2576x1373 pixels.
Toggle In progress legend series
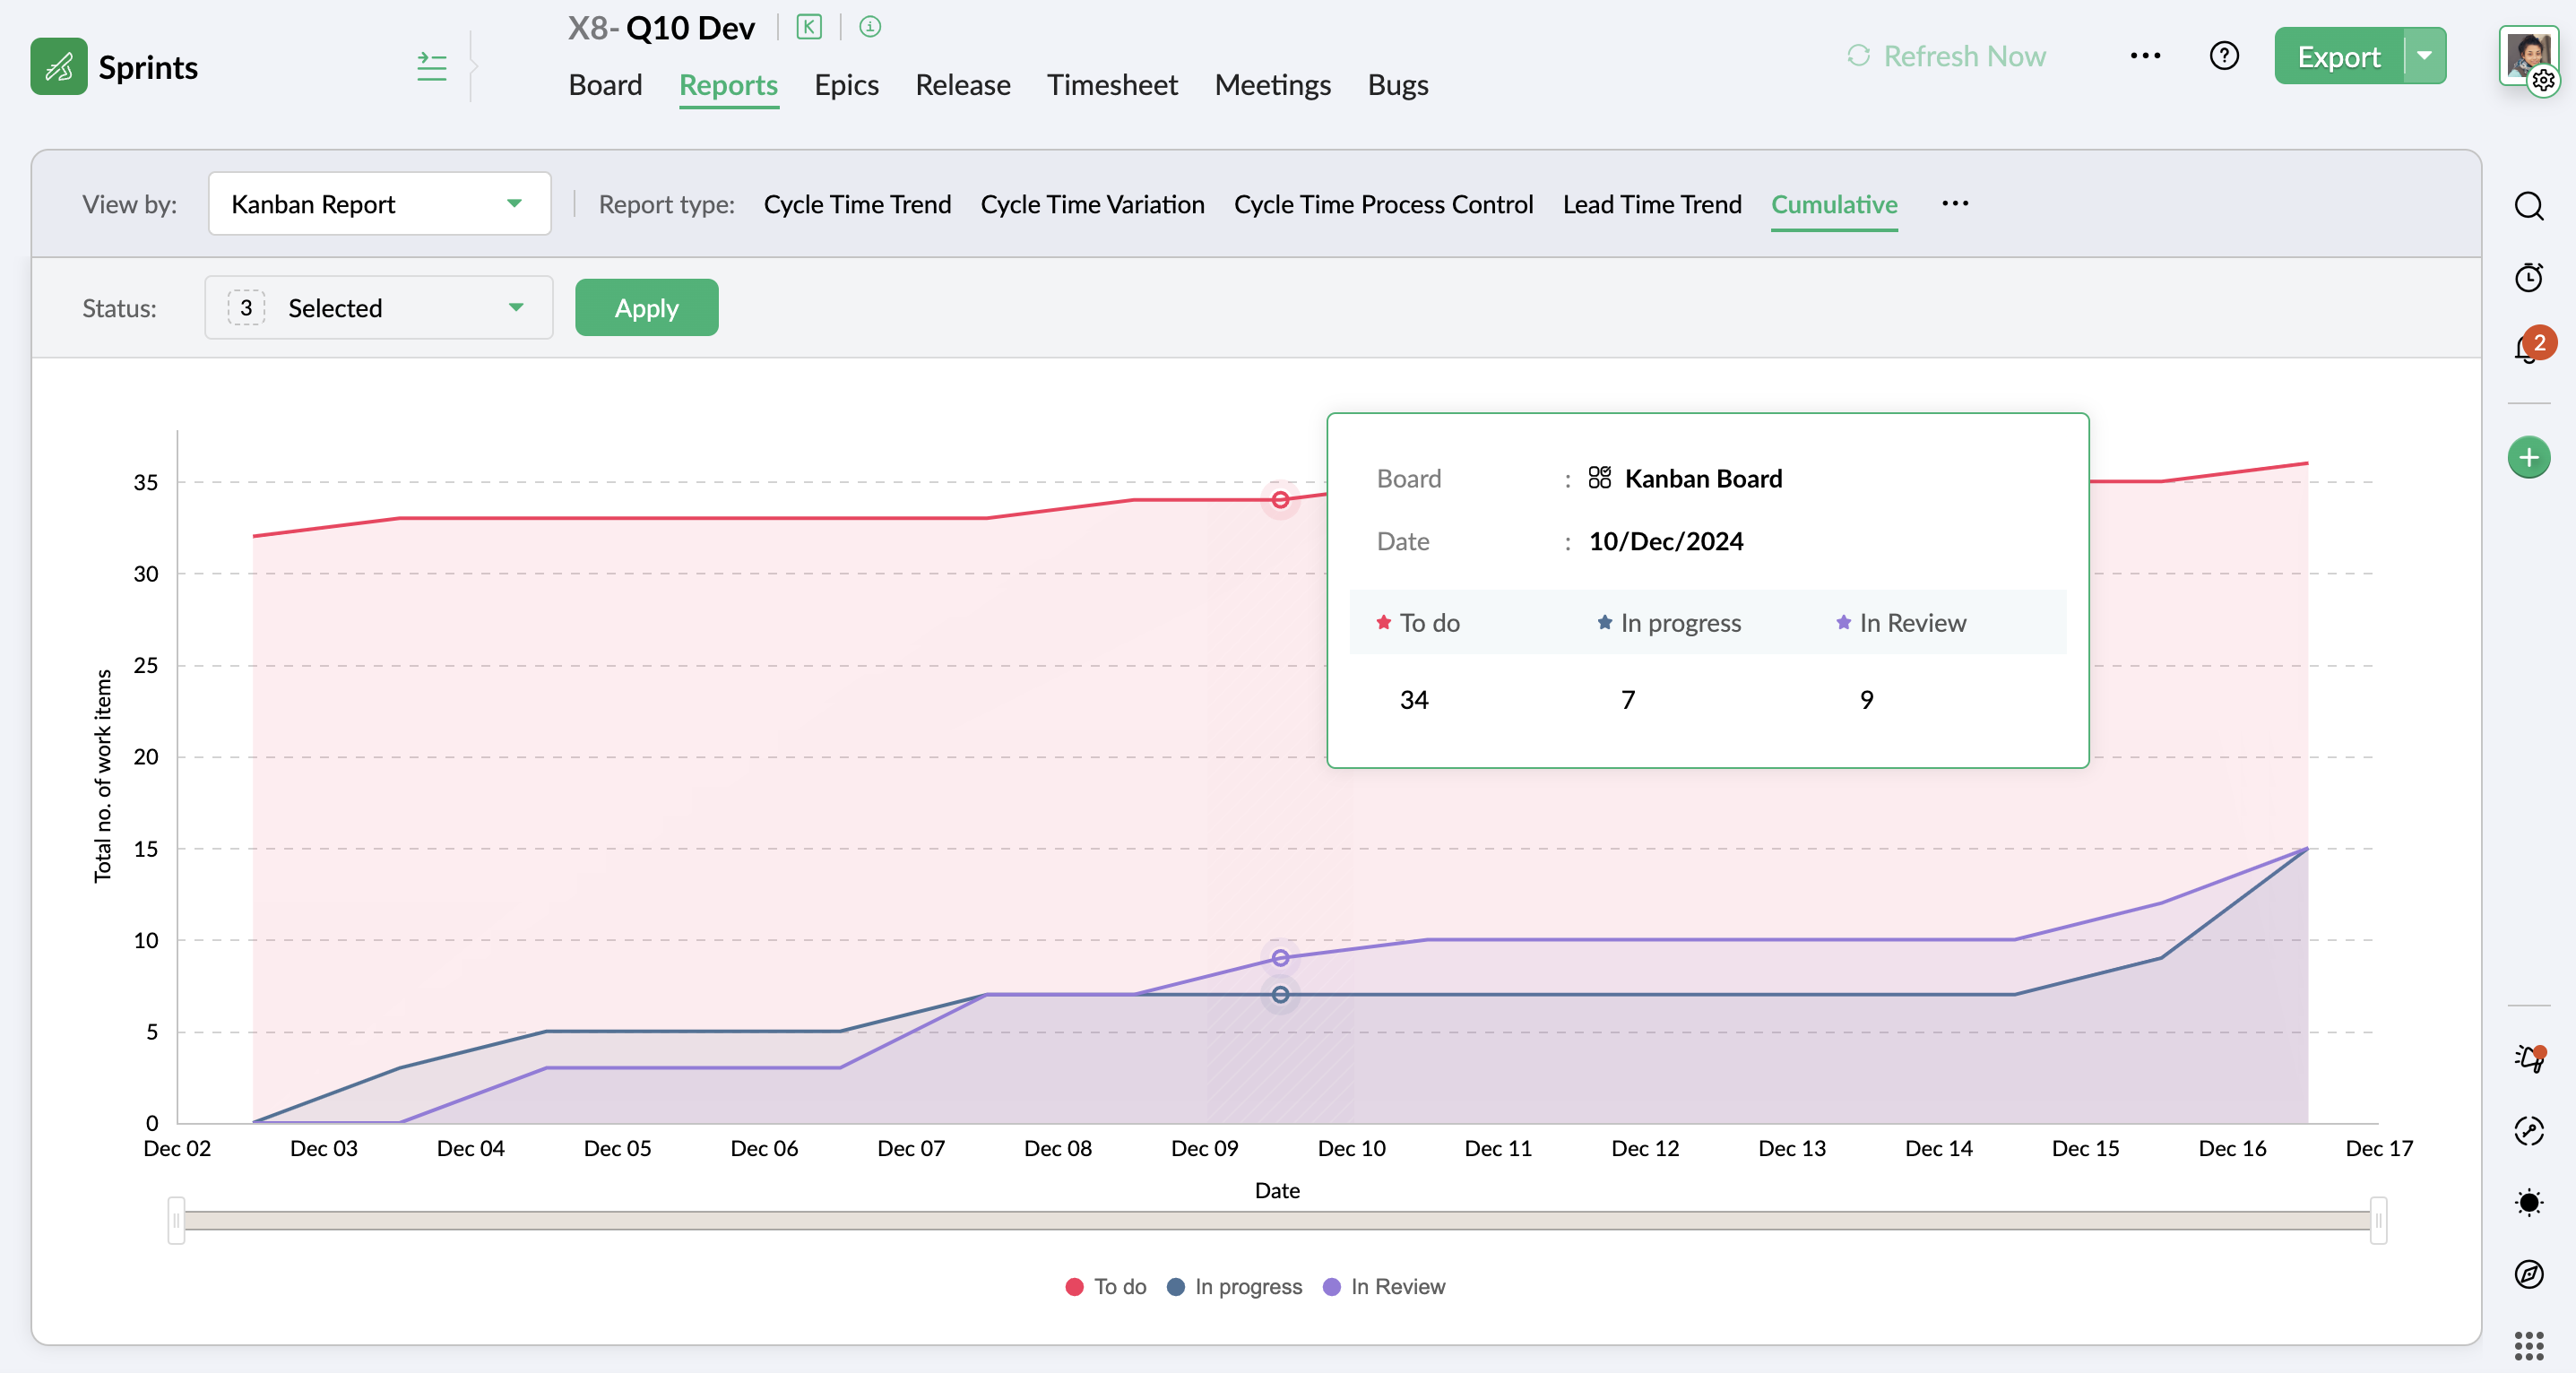point(1234,1287)
